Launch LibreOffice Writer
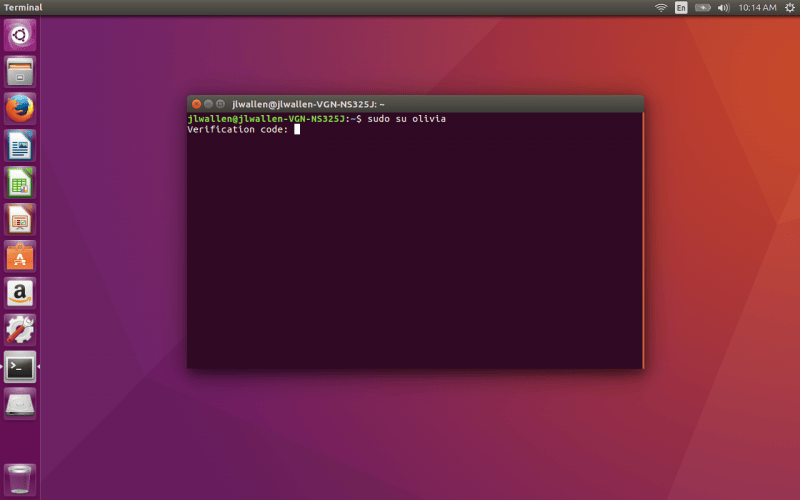Screen dimensions: 800x500 [20, 145]
